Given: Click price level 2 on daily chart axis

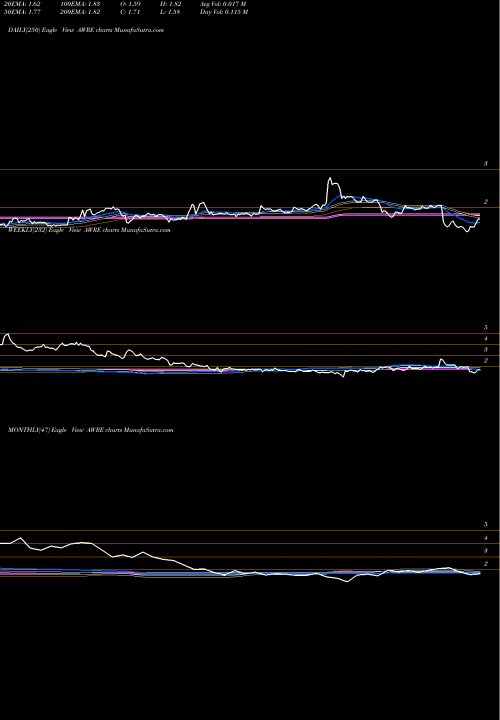Looking at the screenshot, I should (485, 202).
